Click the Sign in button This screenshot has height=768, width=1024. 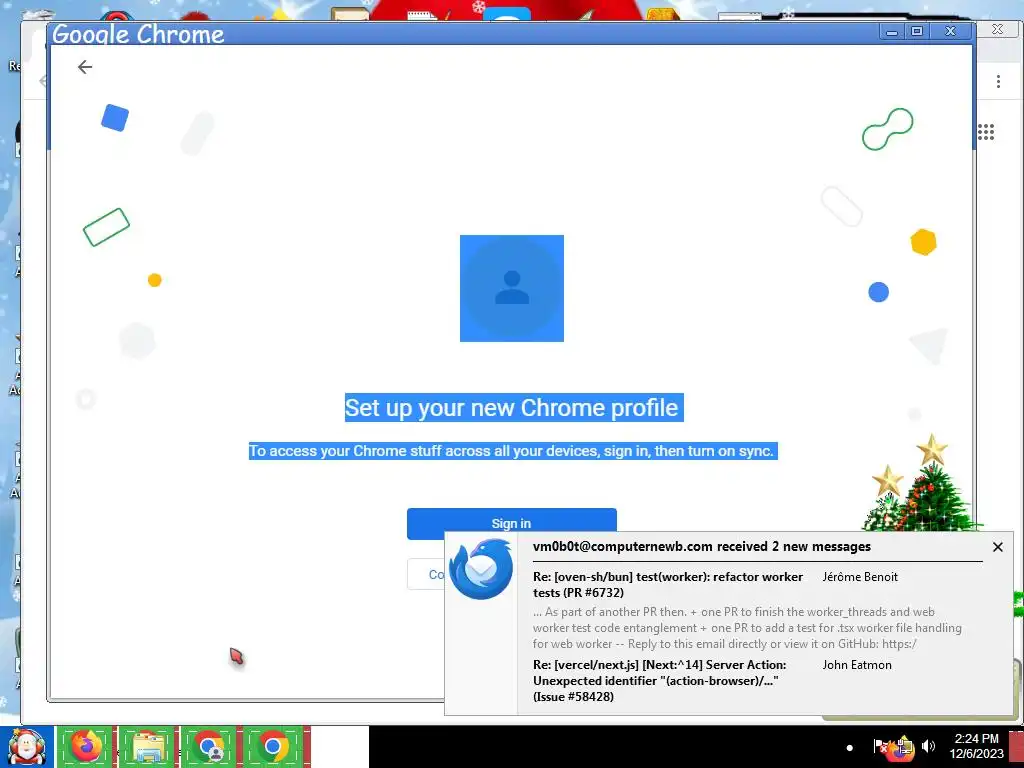[x=511, y=523]
